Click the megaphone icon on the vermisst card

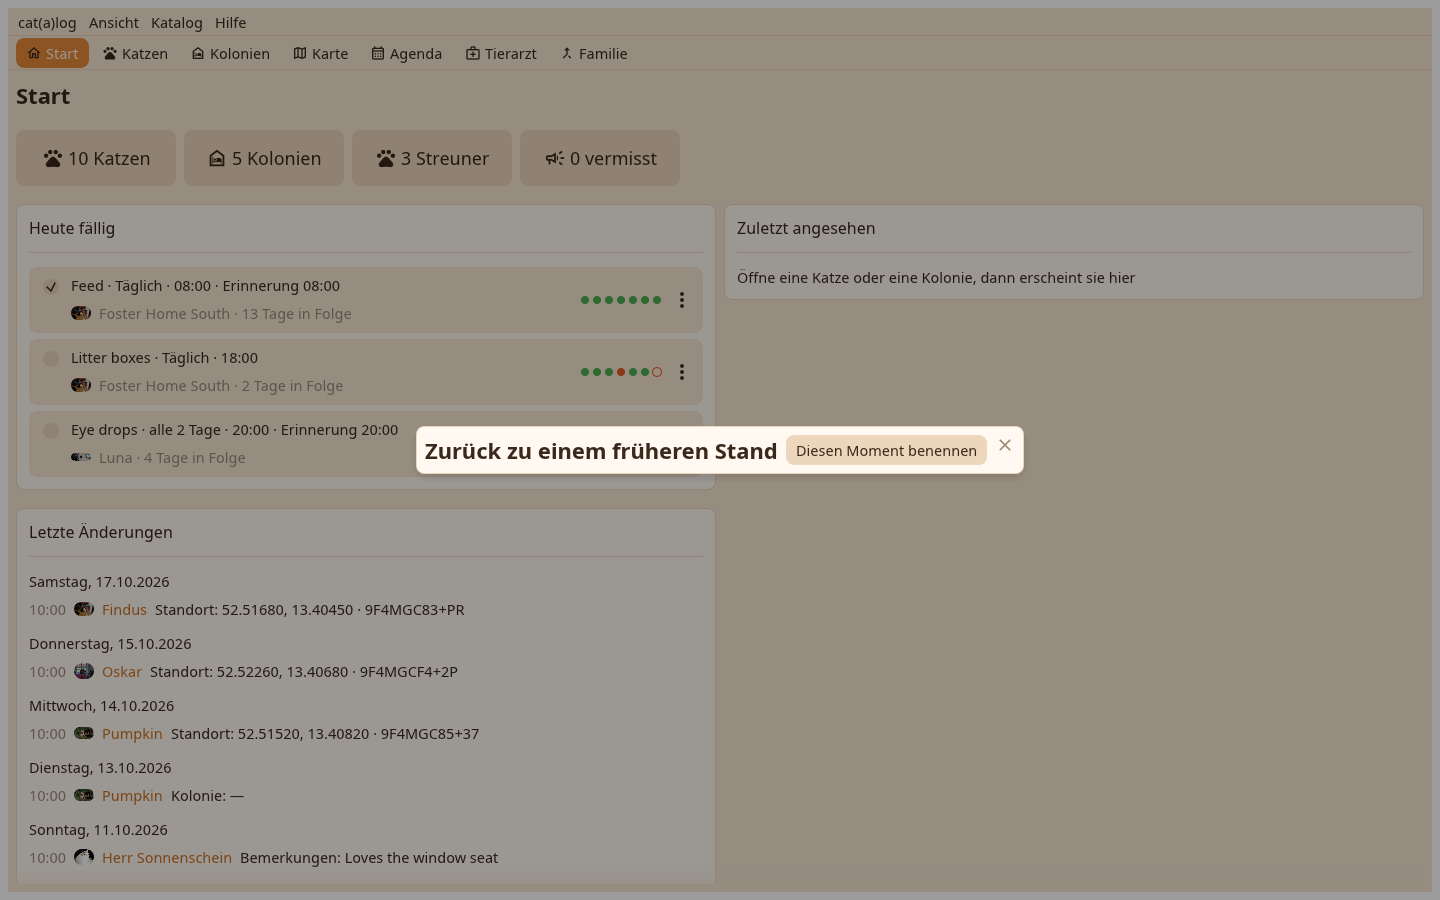coord(555,158)
